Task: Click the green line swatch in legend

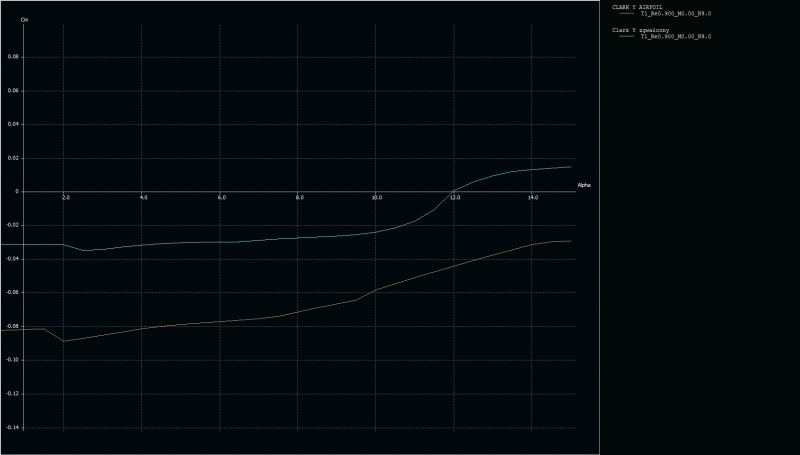Action: (x=627, y=37)
